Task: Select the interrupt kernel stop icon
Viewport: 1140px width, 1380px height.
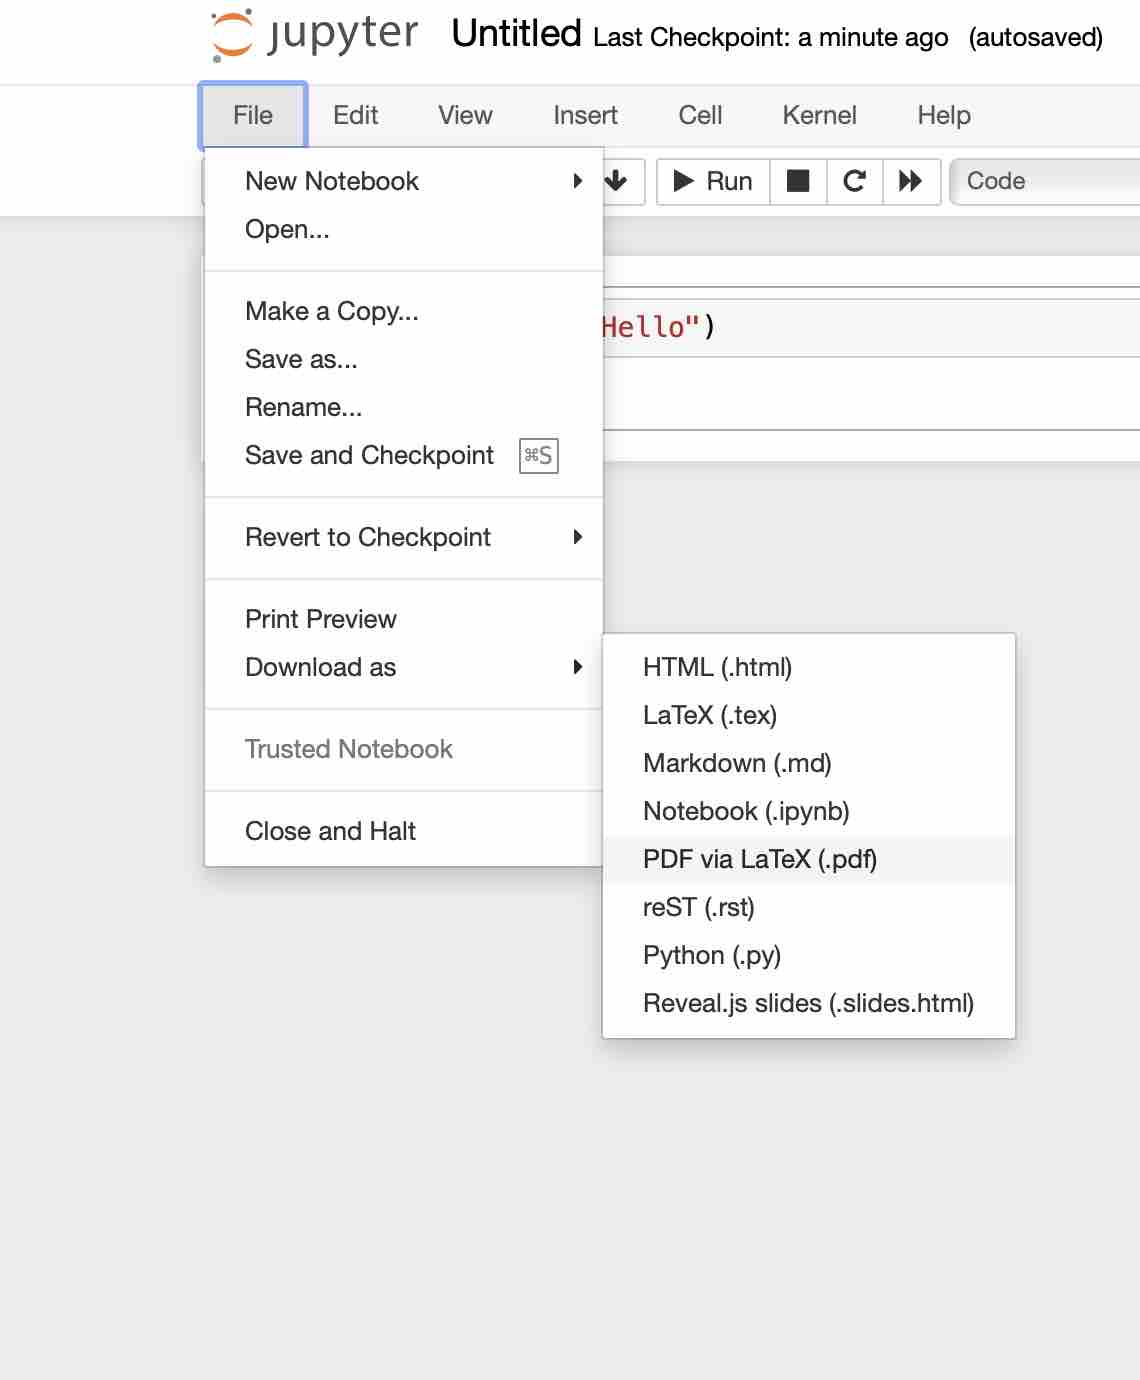Action: [x=797, y=181]
